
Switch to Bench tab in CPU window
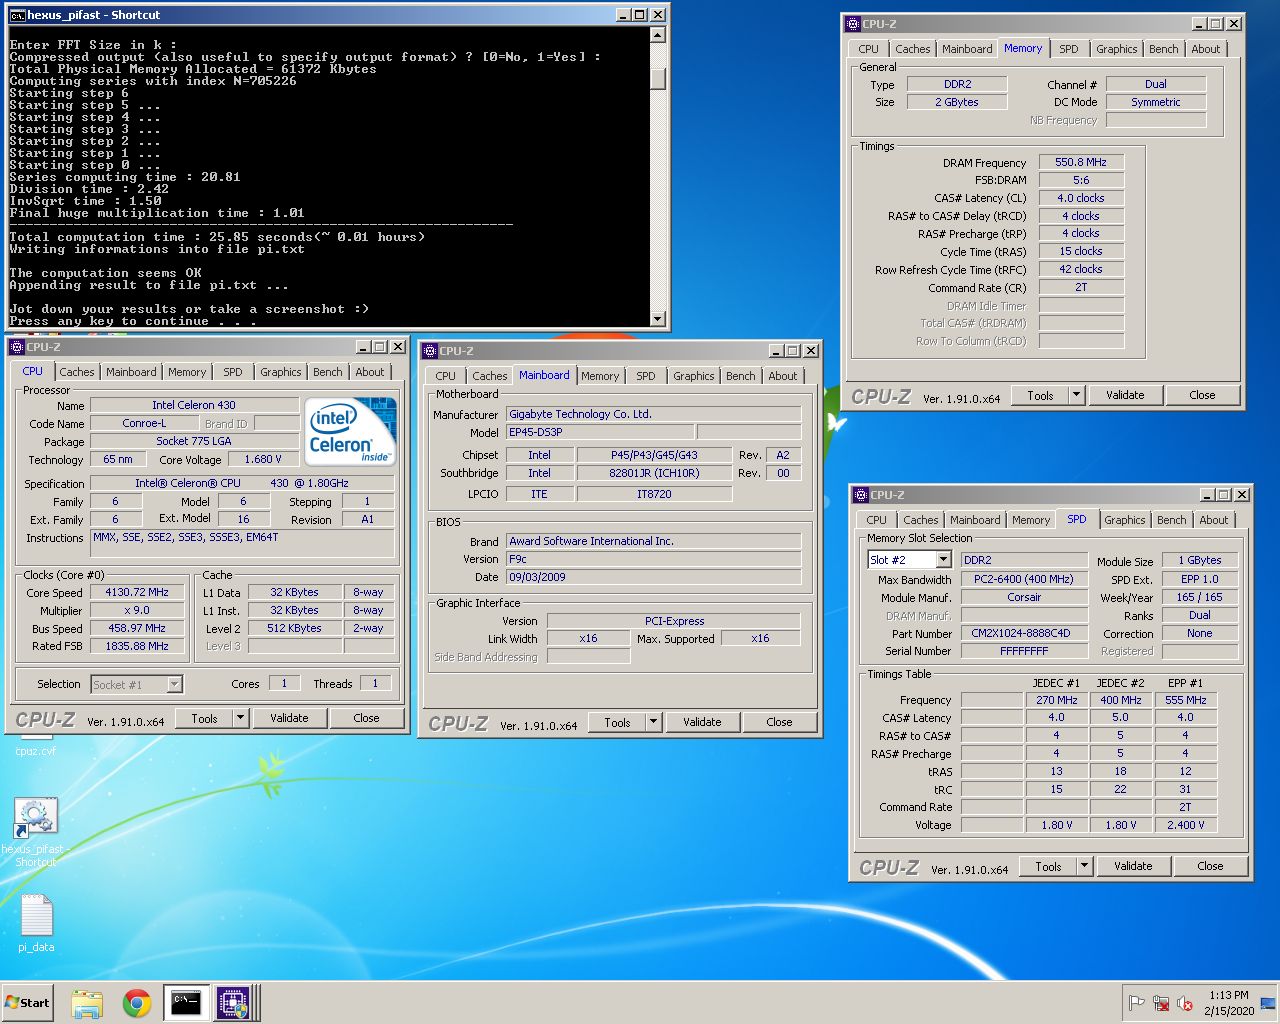coord(327,372)
